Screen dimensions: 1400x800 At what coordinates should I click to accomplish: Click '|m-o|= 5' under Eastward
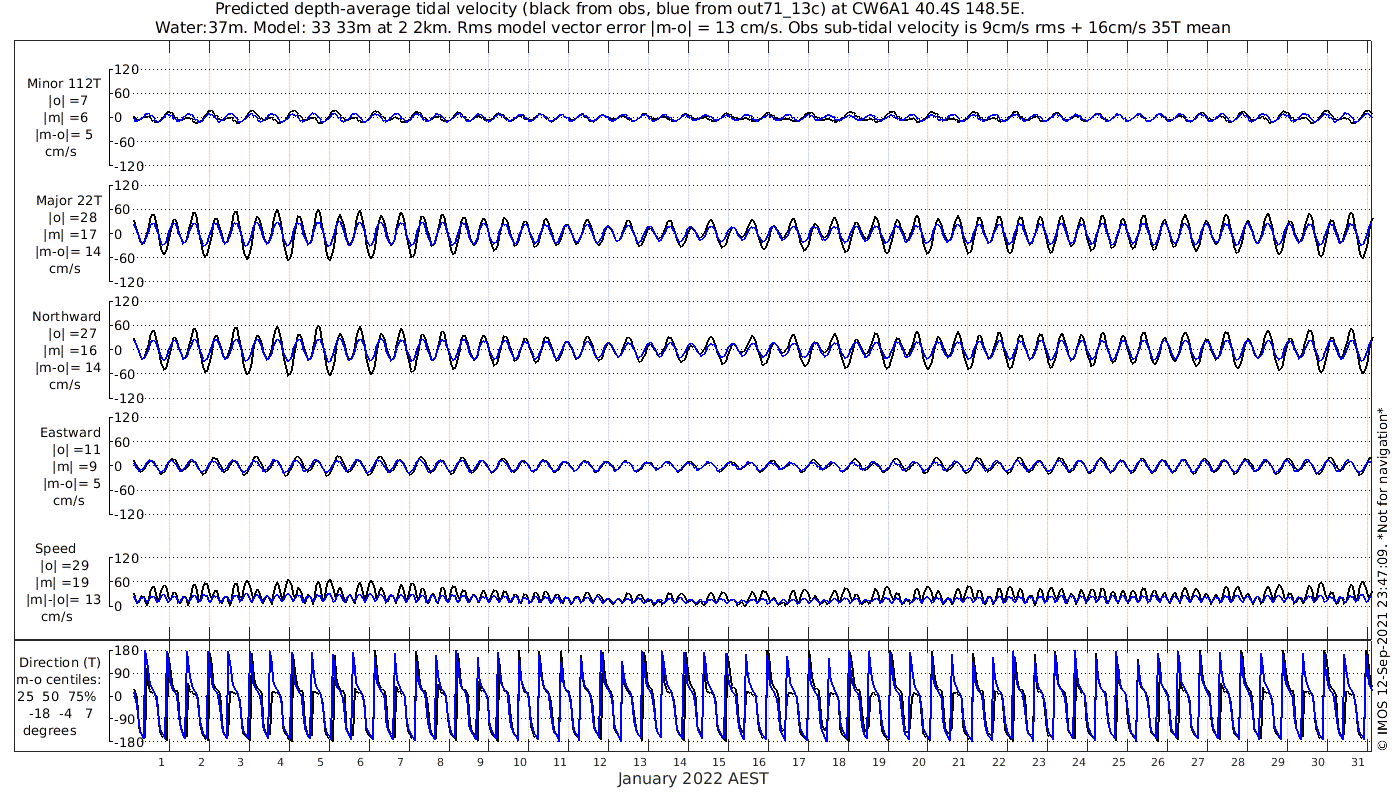pyautogui.click(x=72, y=484)
